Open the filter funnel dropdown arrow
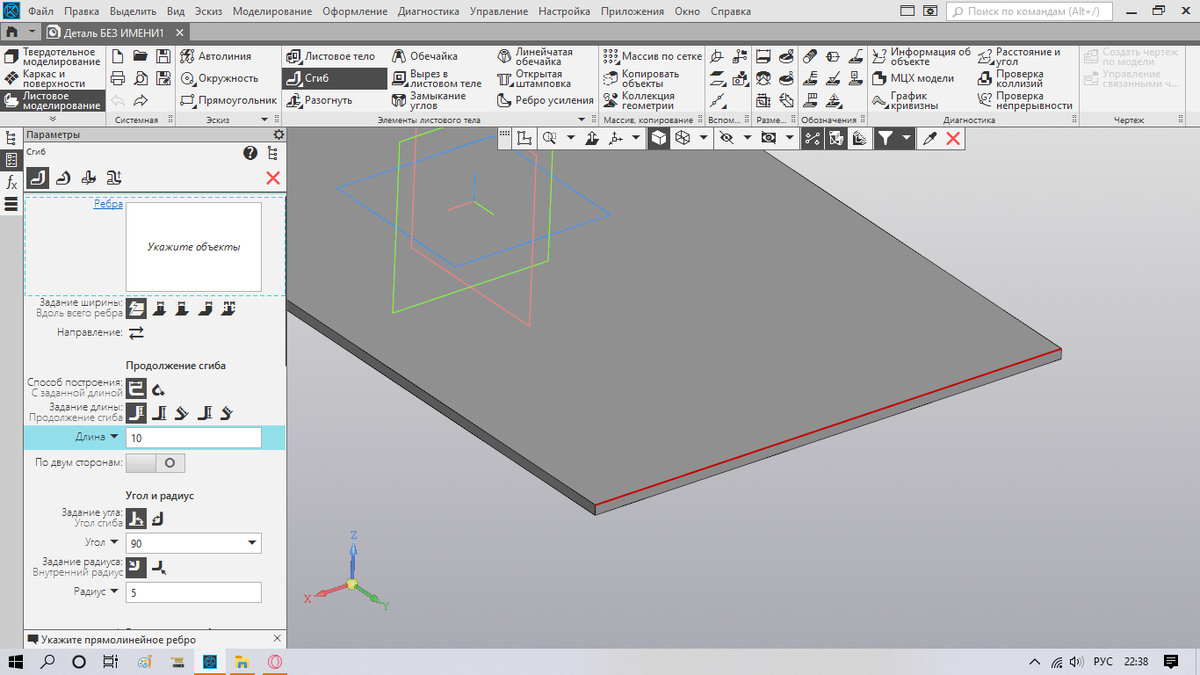Screen dimensions: 1200x675 click(x=905, y=139)
